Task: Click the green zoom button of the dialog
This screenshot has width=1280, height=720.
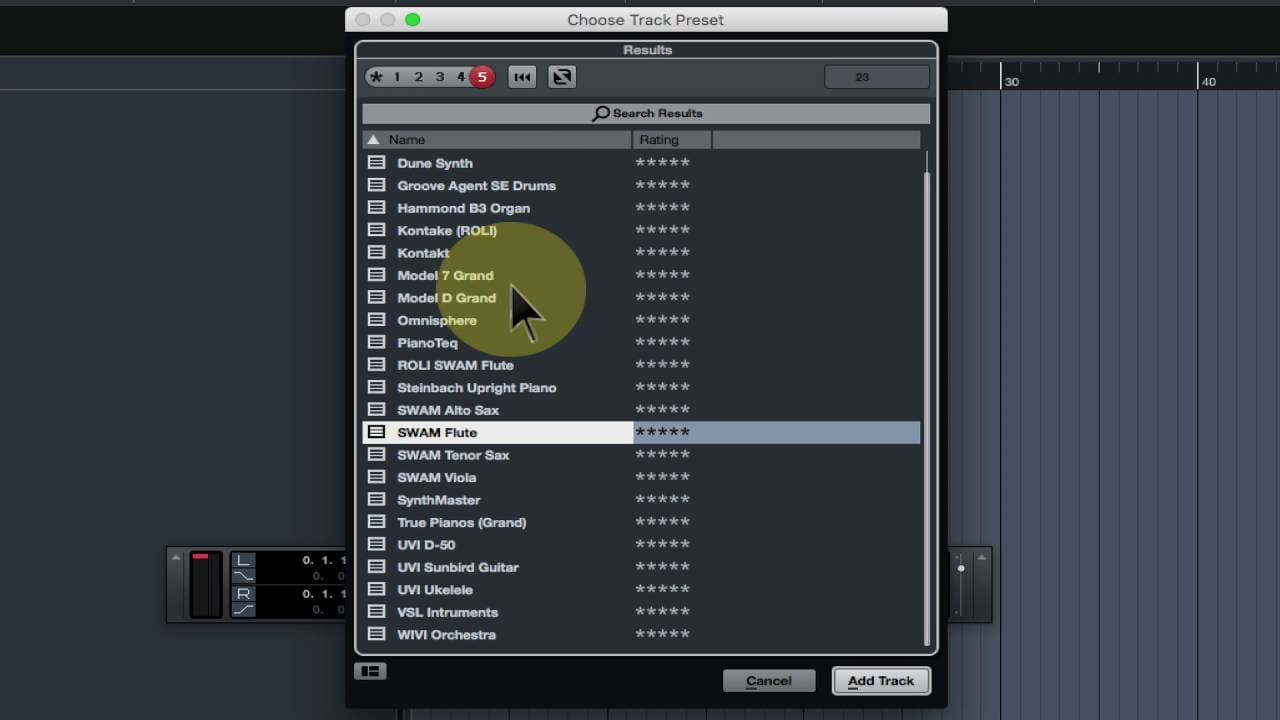Action: point(413,19)
